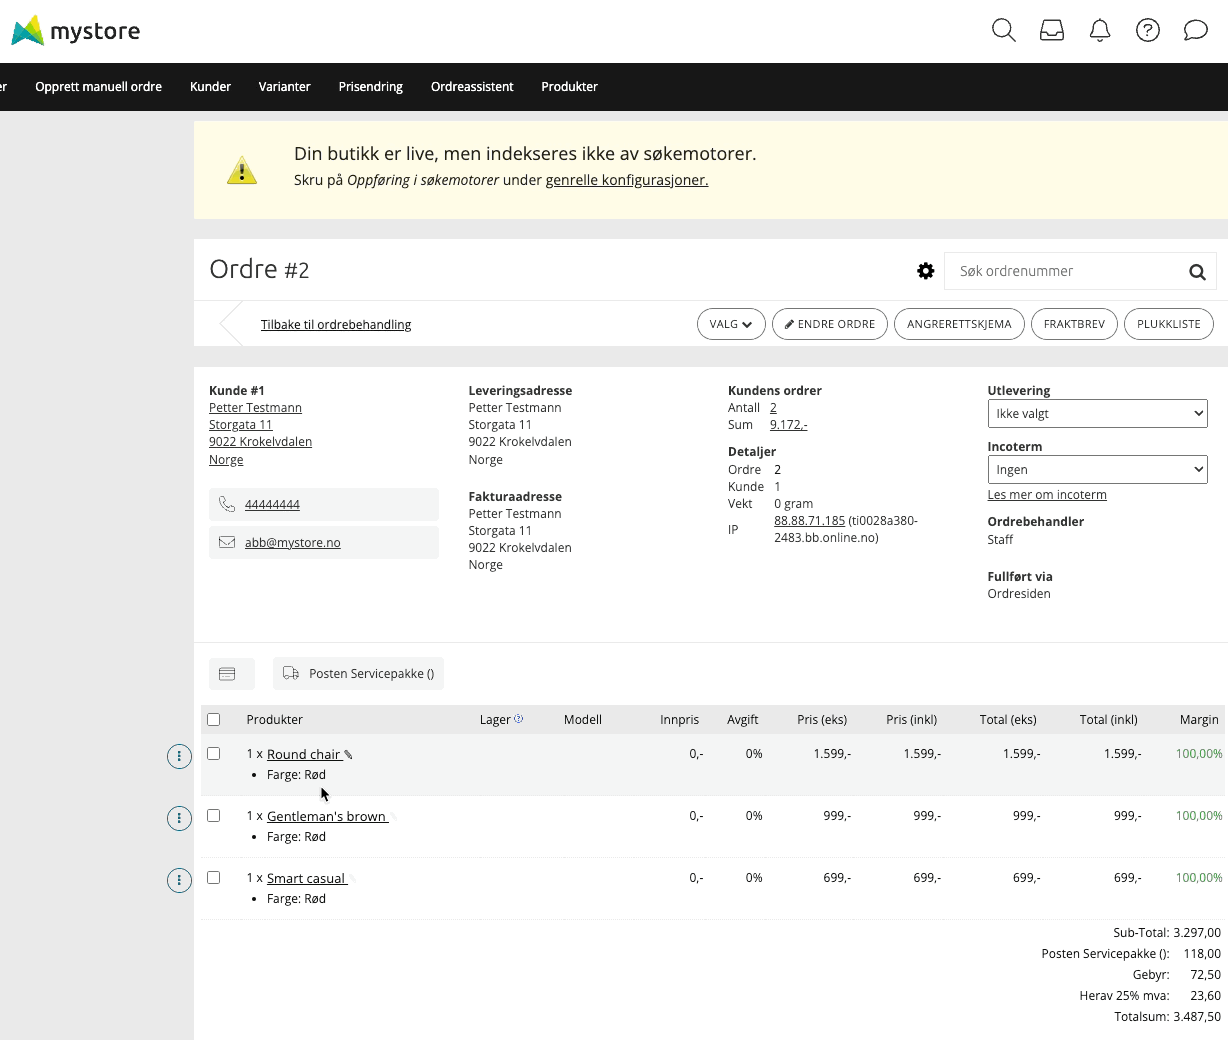Screen dimensions: 1228x1040
Task: Expand the VALG dropdown button
Action: coord(731,324)
